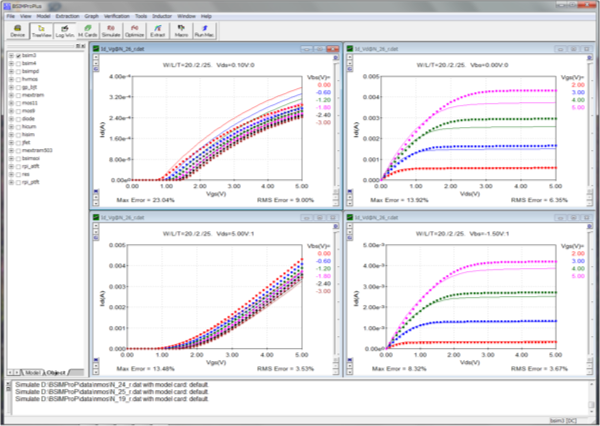Select the Object tab
Screen dimensions: 600x426
pyautogui.click(x=57, y=372)
